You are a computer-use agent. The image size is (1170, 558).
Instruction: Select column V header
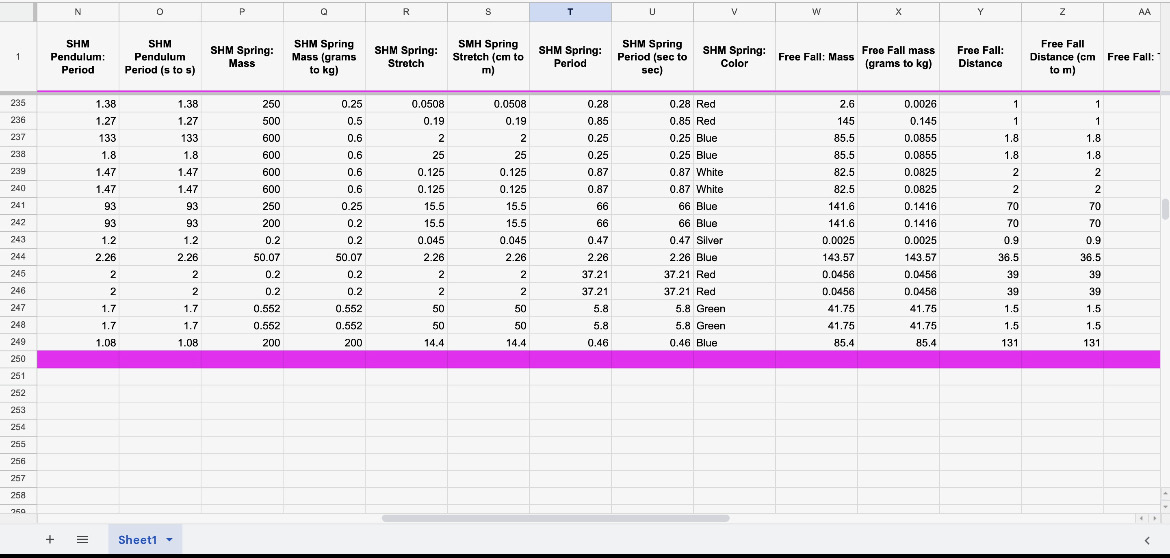(735, 12)
